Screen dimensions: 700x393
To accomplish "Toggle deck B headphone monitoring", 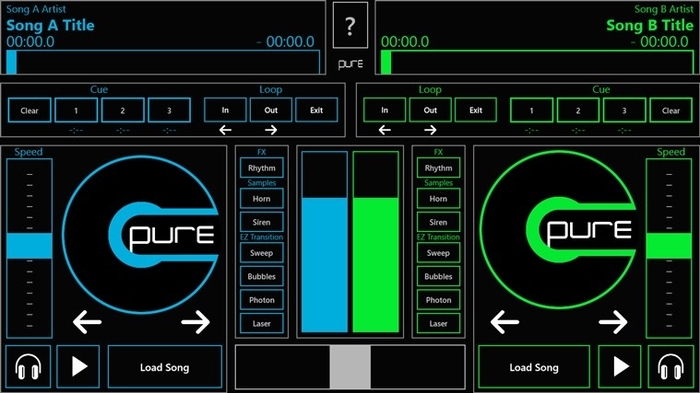I will coord(671,367).
